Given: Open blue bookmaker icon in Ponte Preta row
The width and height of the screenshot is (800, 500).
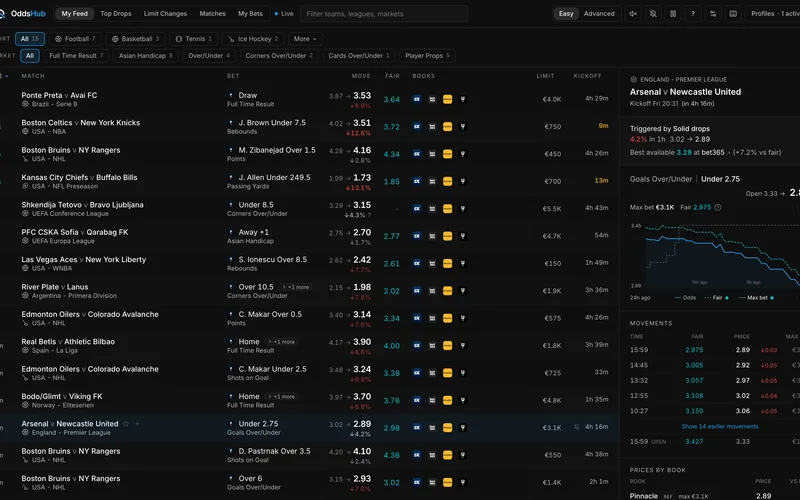Looking at the screenshot, I should click(417, 99).
